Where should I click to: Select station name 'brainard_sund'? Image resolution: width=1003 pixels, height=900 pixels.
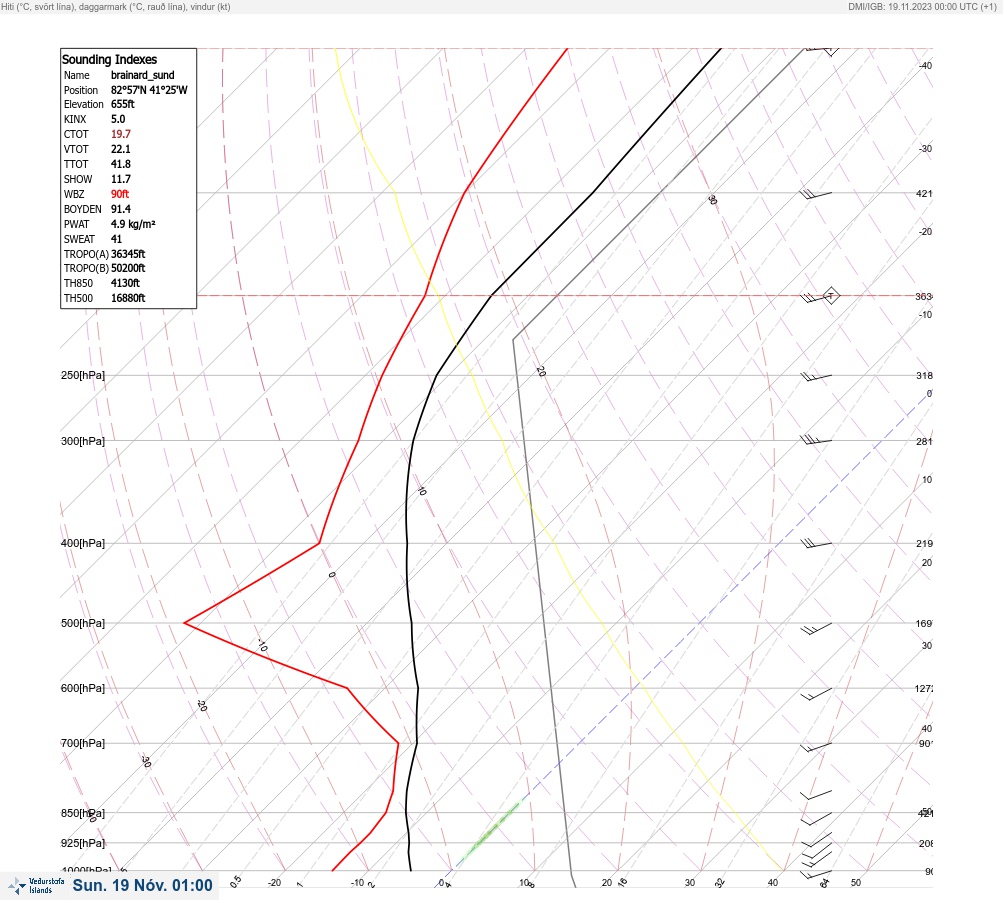(x=143, y=75)
